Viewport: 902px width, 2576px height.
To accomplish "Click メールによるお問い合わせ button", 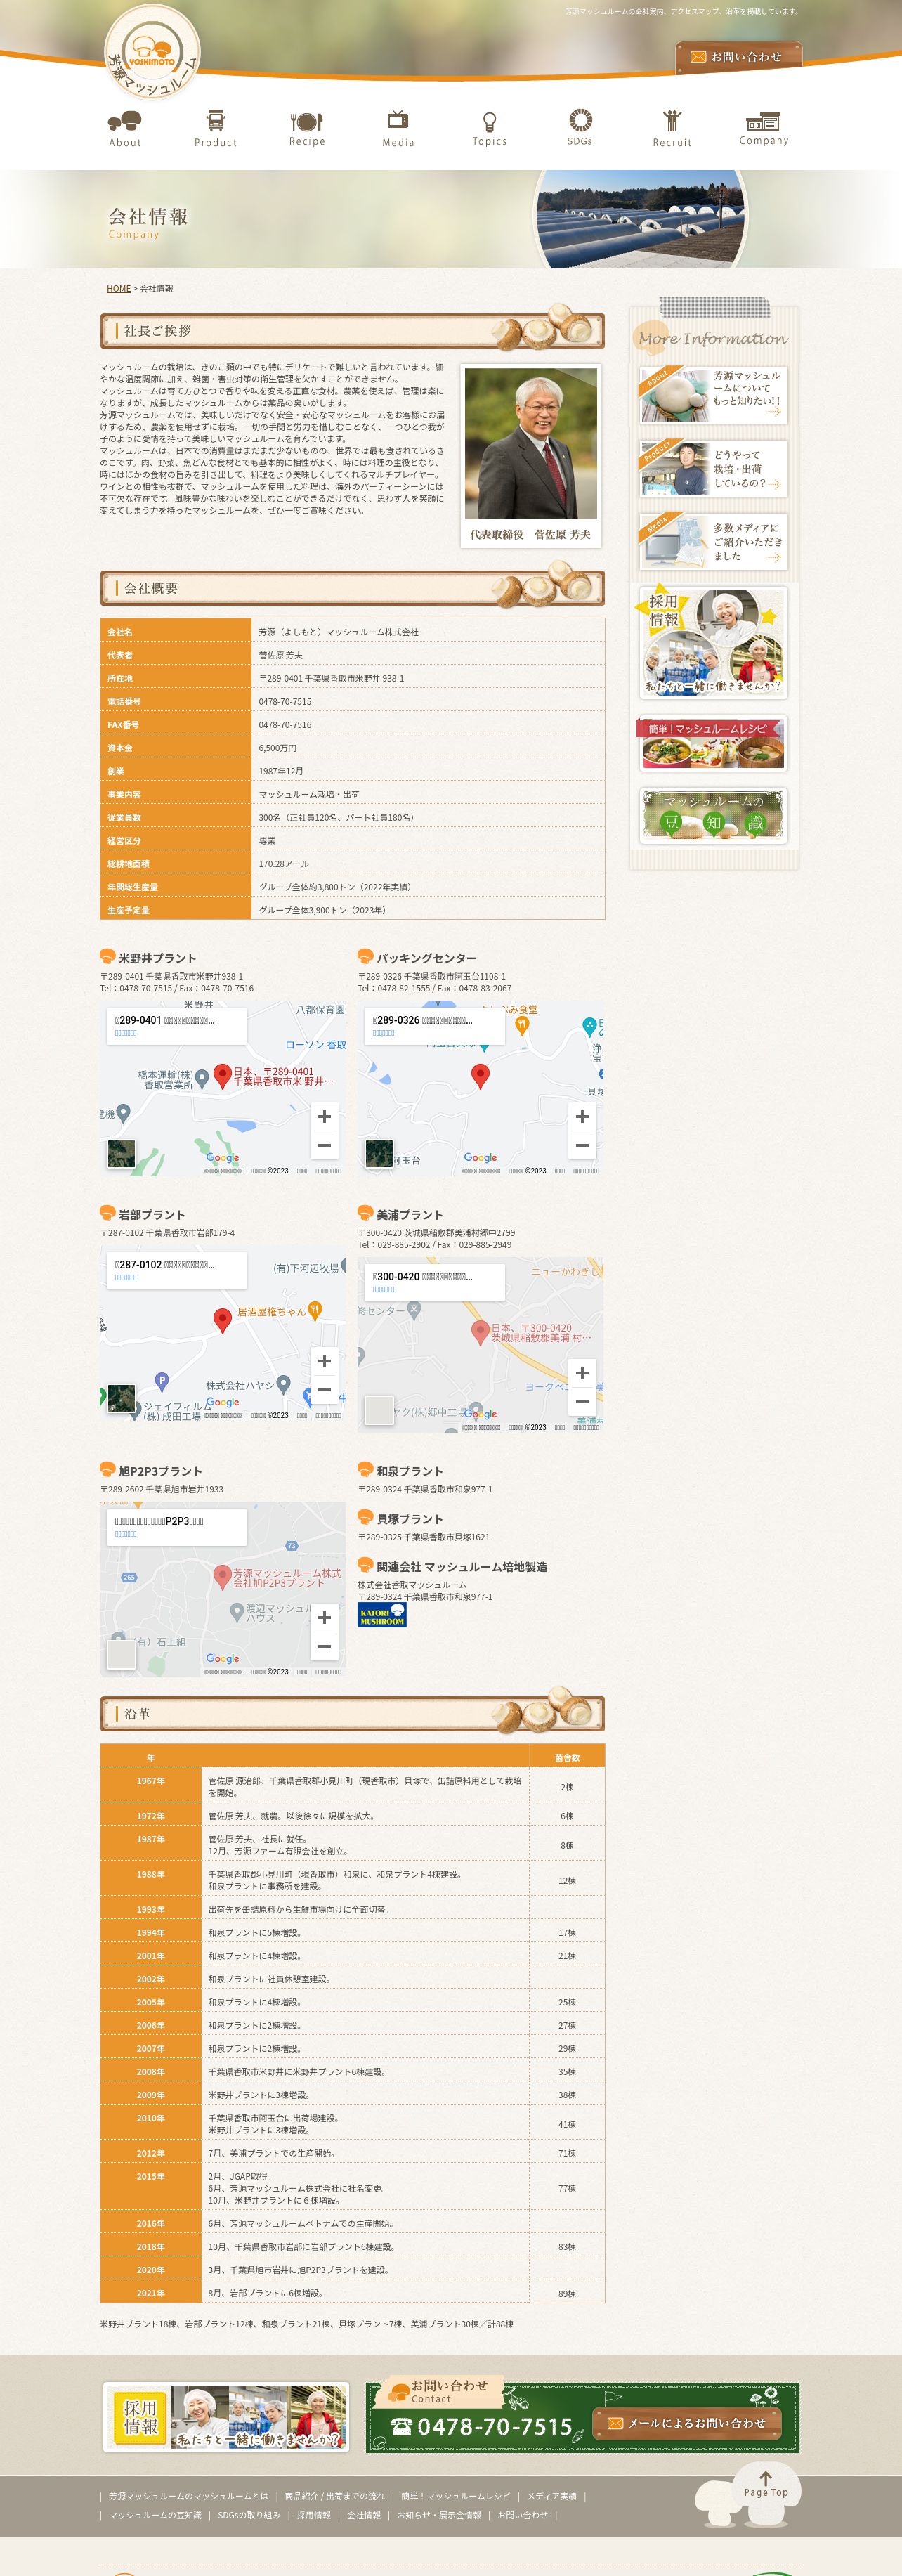I will click(687, 2423).
